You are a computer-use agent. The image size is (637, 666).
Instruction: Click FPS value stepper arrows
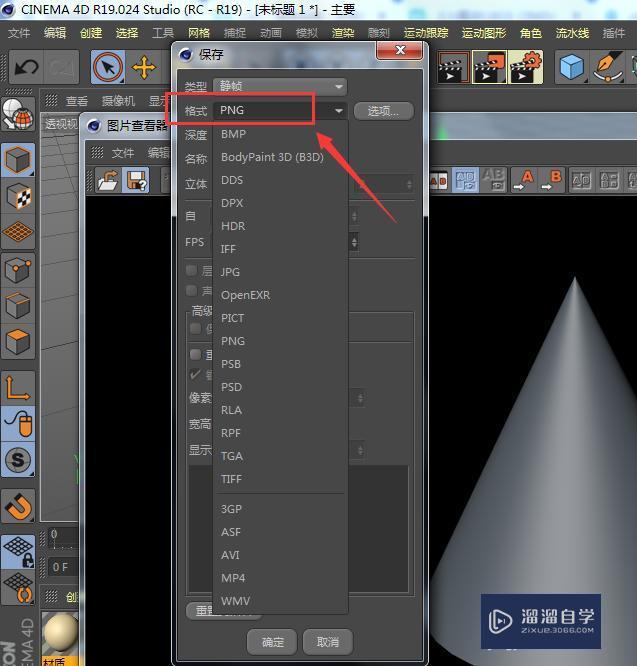[354, 242]
